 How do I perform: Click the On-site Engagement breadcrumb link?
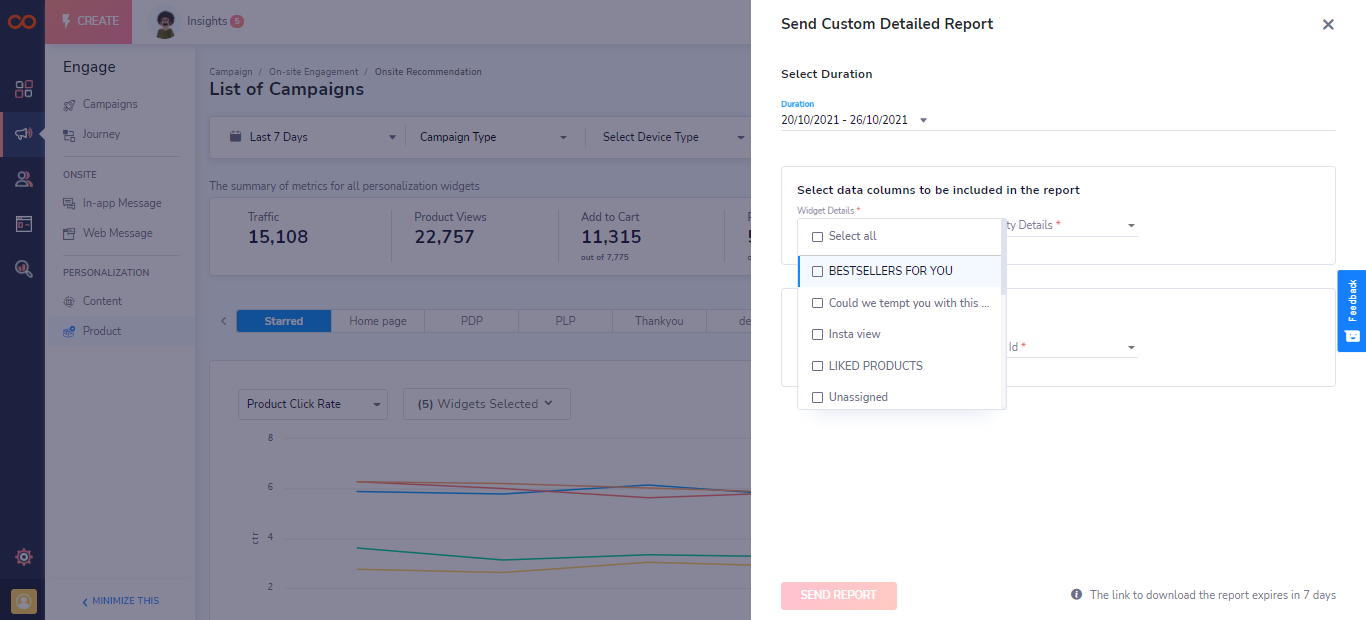313,72
